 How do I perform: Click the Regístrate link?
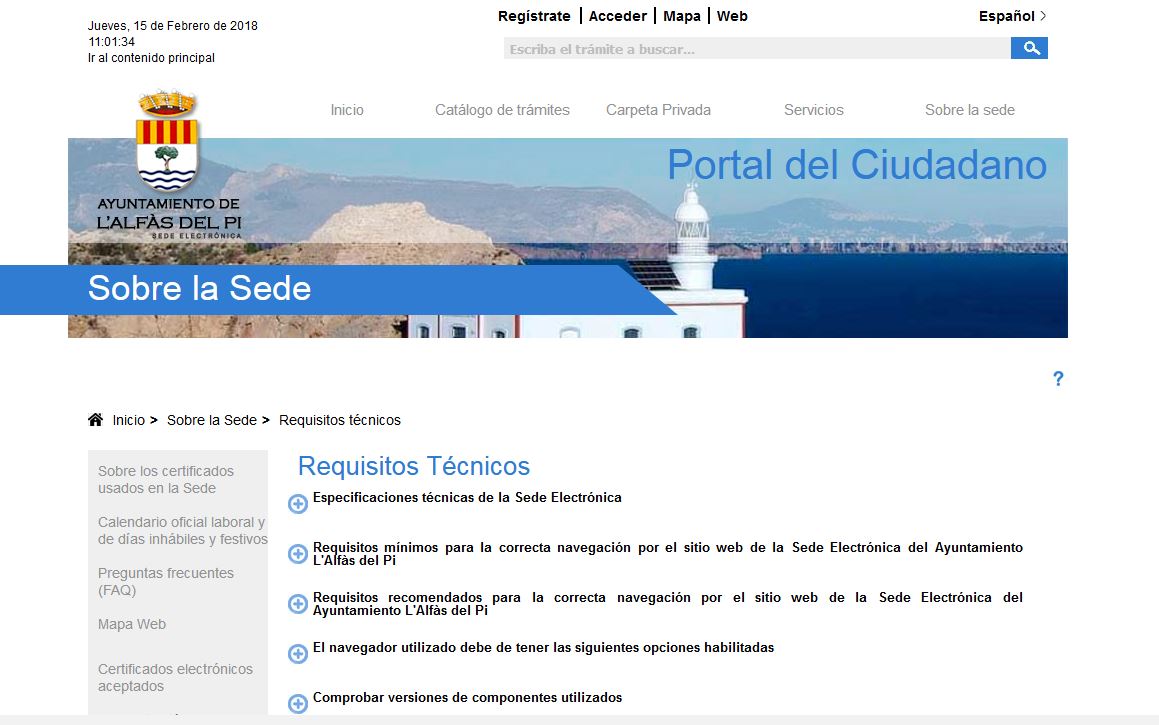pyautogui.click(x=534, y=16)
